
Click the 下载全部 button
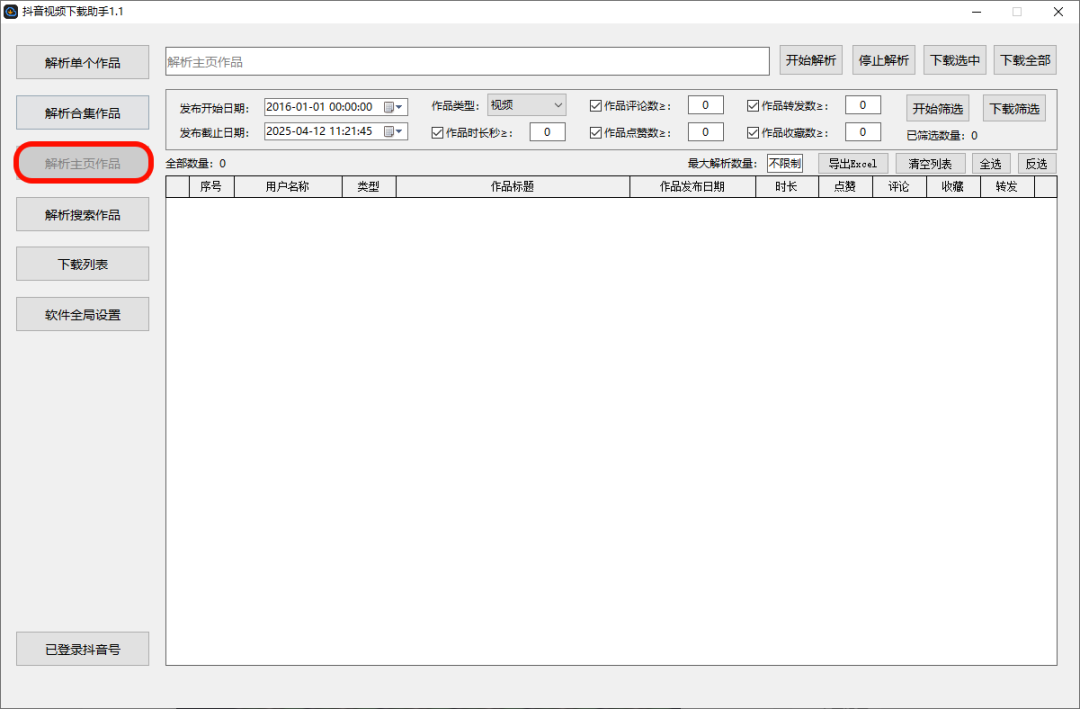[1026, 61]
